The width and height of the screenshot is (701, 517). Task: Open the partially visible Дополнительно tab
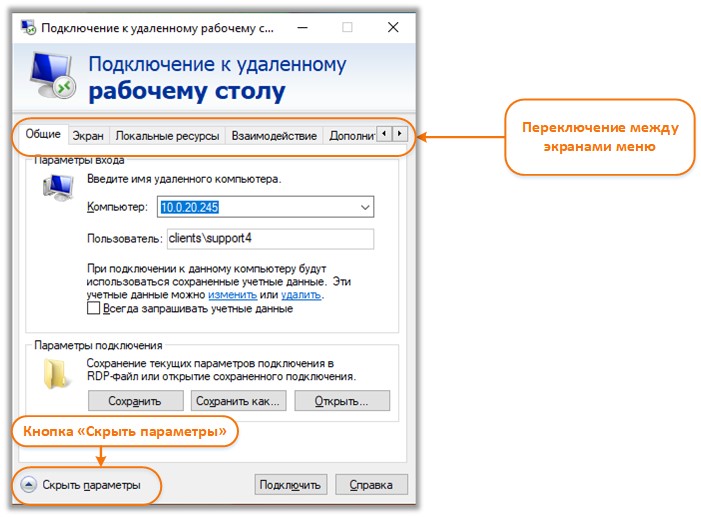350,136
